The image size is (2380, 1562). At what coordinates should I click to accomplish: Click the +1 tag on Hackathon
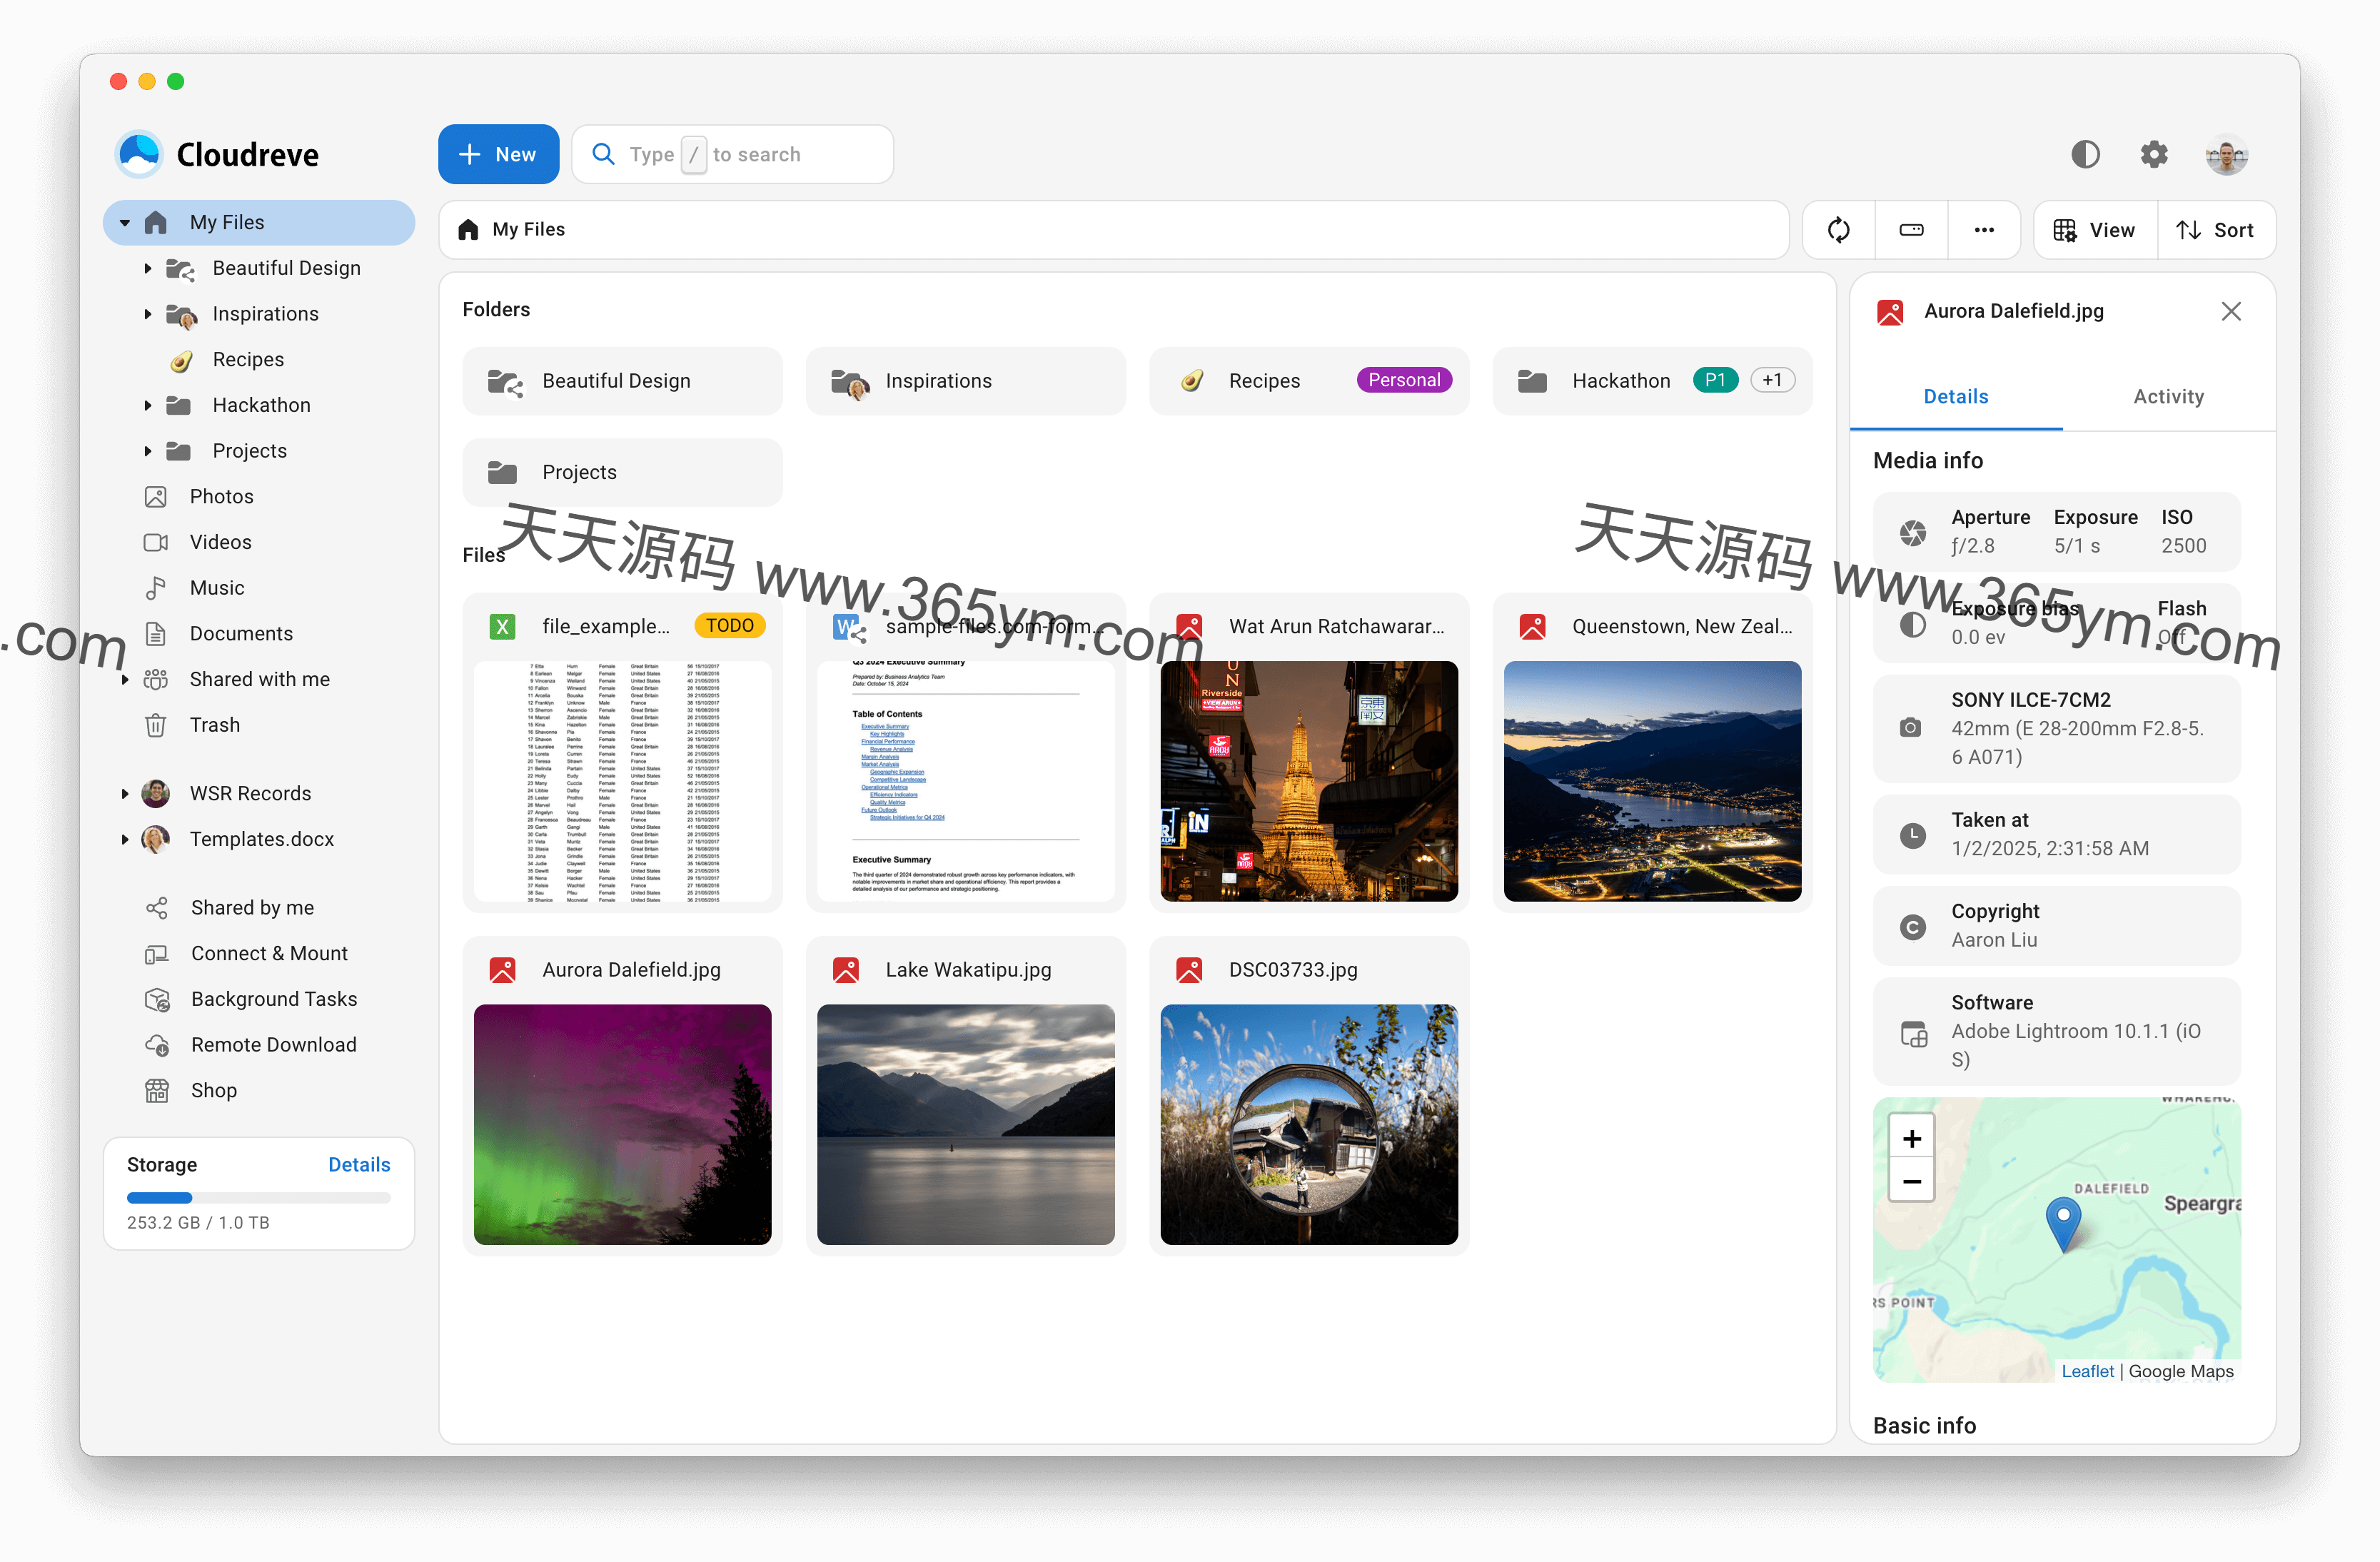[1772, 380]
